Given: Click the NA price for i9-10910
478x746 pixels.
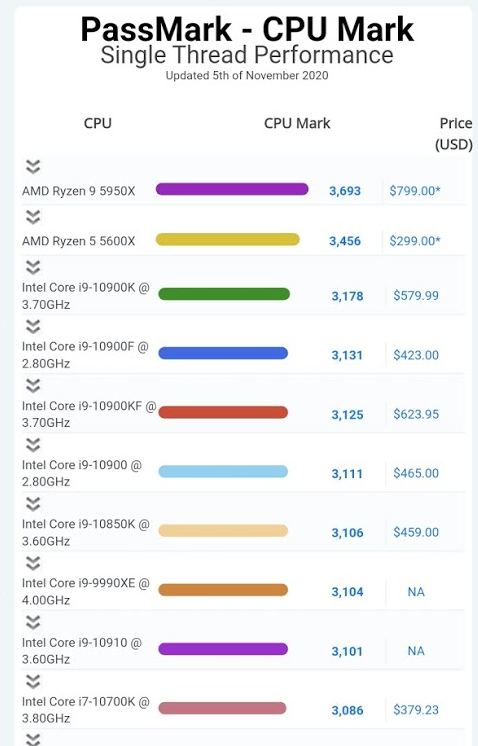Looking at the screenshot, I should pyautogui.click(x=416, y=651).
